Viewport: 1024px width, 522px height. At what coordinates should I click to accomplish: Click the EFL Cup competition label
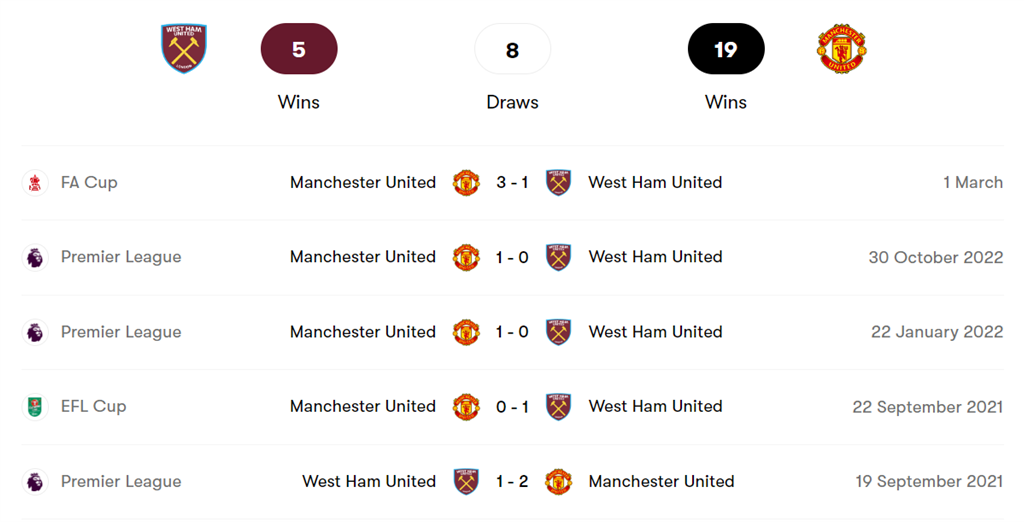pos(93,407)
